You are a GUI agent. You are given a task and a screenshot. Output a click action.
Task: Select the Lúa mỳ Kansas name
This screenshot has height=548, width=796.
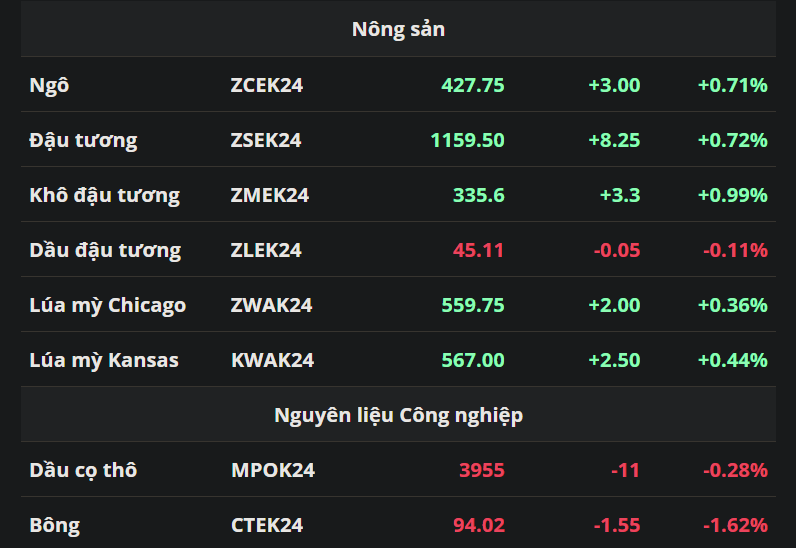pos(104,360)
